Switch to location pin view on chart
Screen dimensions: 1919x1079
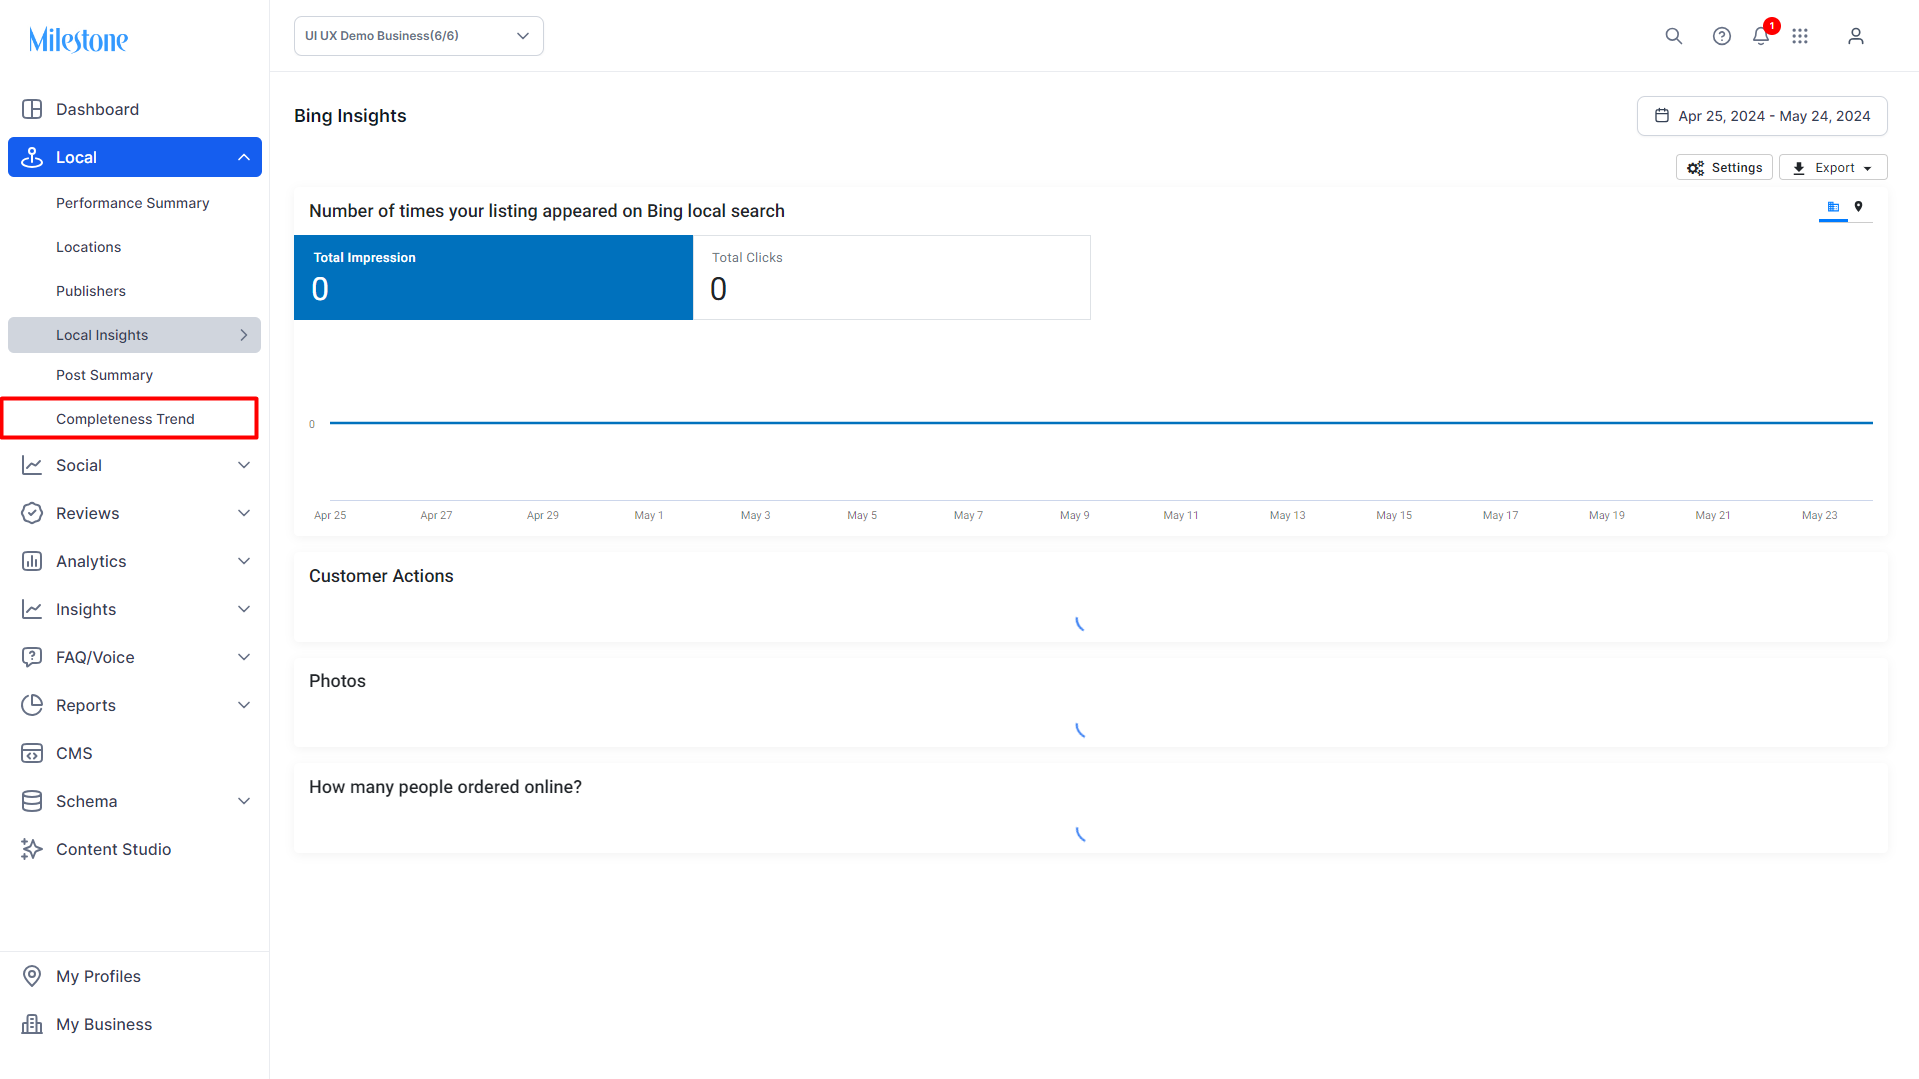coord(1859,207)
